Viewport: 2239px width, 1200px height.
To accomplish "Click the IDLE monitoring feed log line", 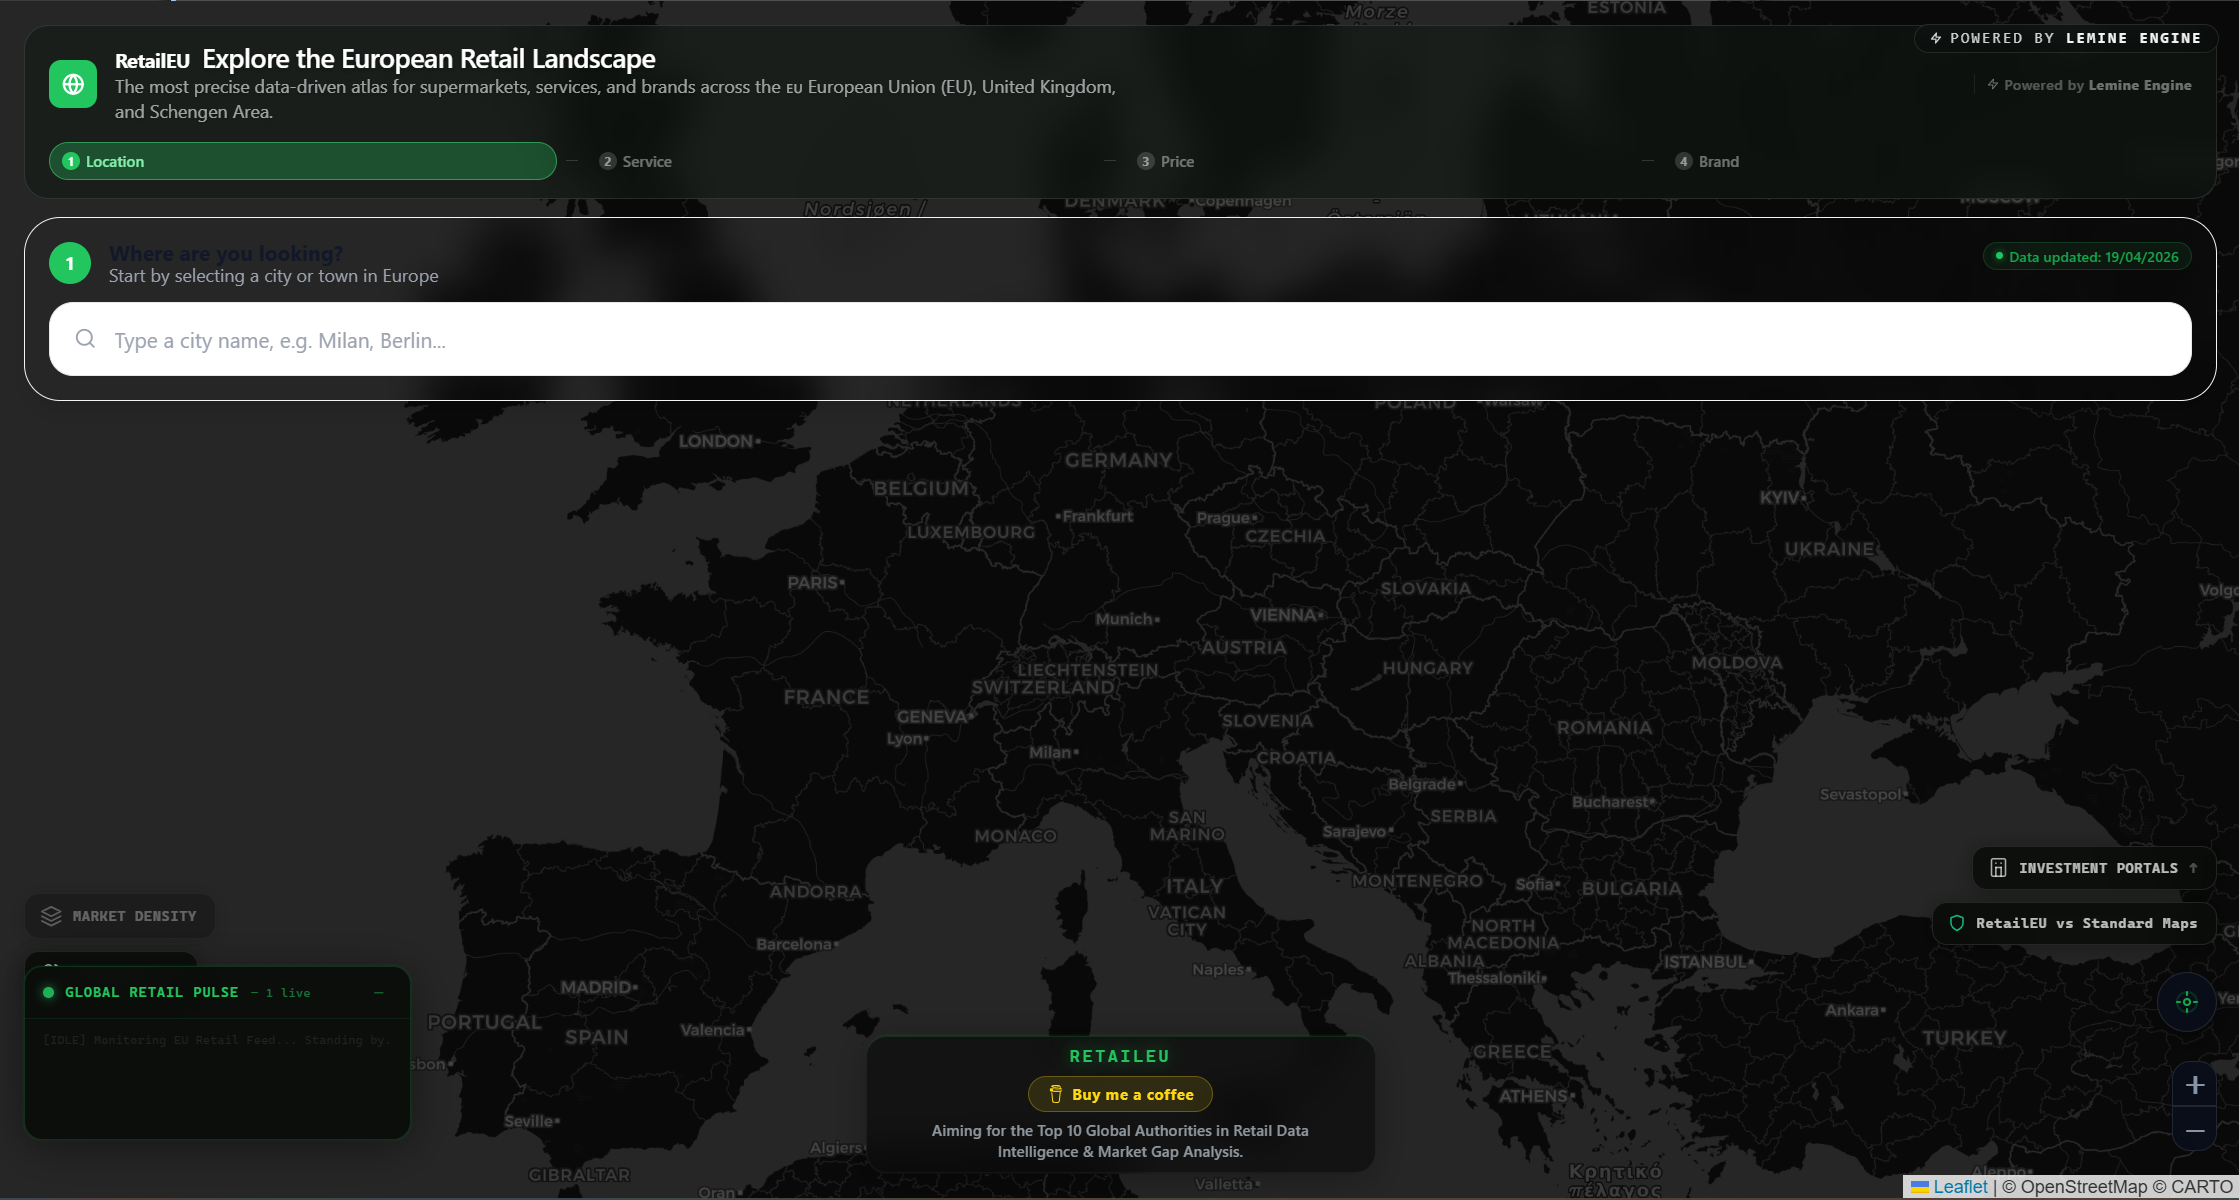I will 216,1040.
